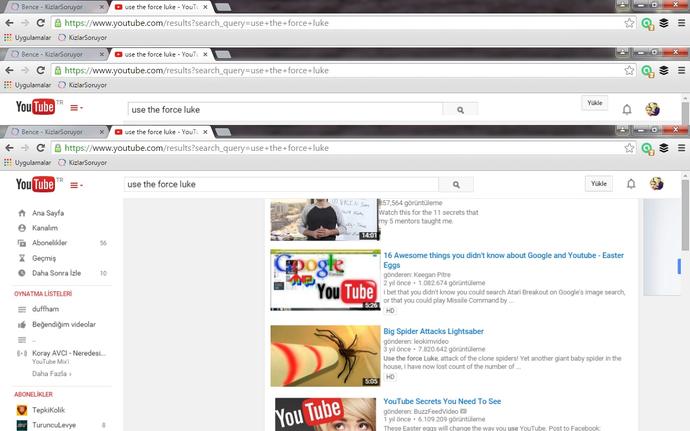Viewport: 690px width, 431px height.
Task: Click the middle window's vertical scrollbar
Action: click(x=685, y=112)
